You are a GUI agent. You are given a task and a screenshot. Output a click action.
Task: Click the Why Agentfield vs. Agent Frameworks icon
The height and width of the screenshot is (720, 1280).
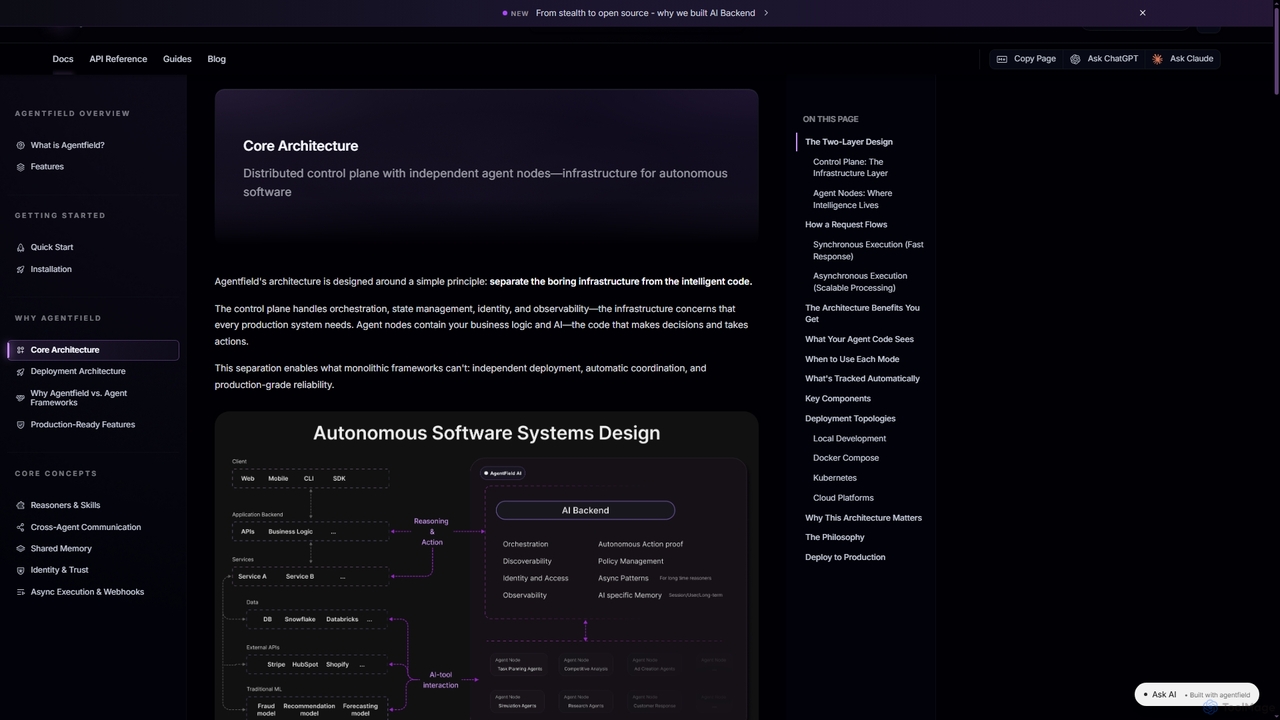[21, 398]
